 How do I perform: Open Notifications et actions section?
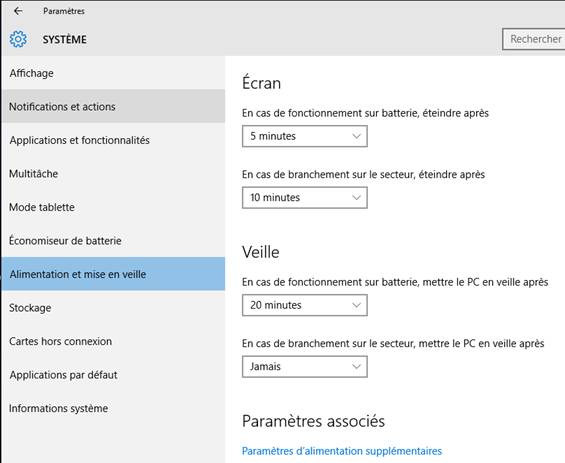pos(113,107)
